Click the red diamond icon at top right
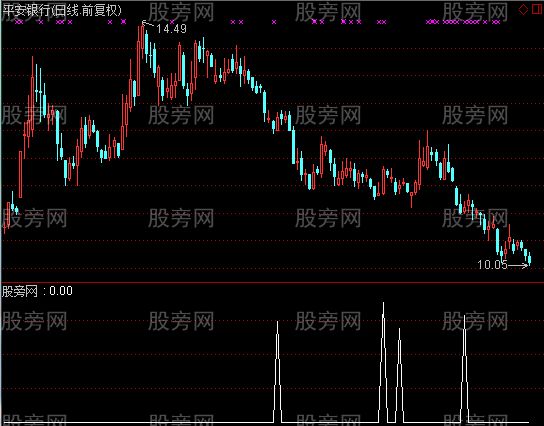 pyautogui.click(x=523, y=9)
